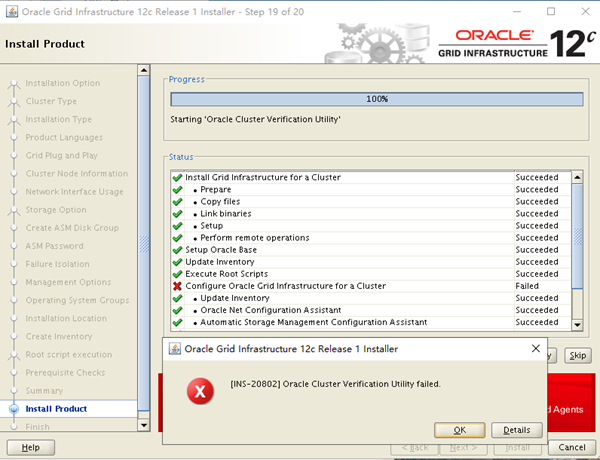
Task: Select the Root script execution step
Action: tap(69, 354)
